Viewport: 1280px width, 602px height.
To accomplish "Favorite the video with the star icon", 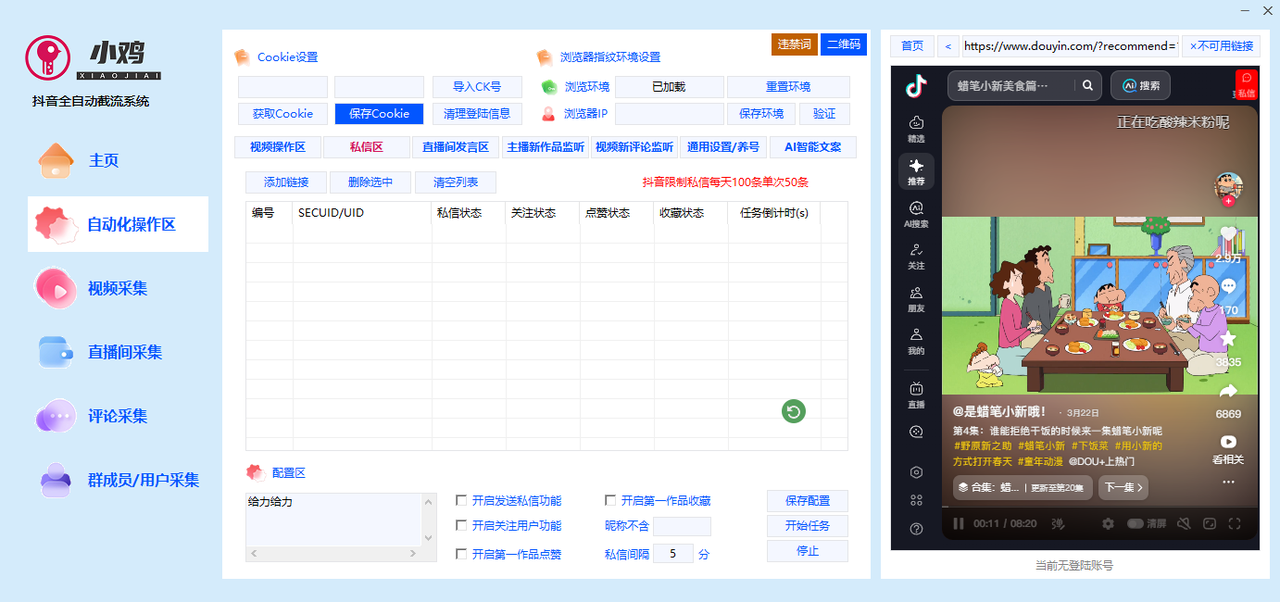I will pyautogui.click(x=1228, y=339).
